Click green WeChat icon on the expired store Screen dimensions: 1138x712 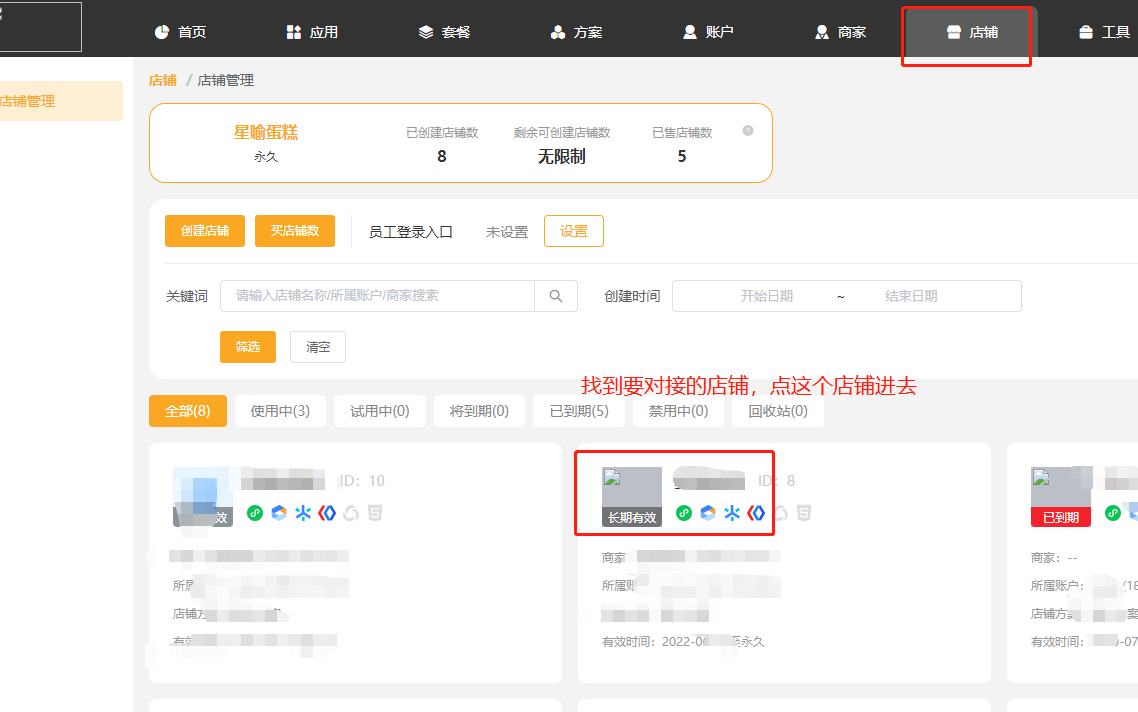pos(1113,513)
